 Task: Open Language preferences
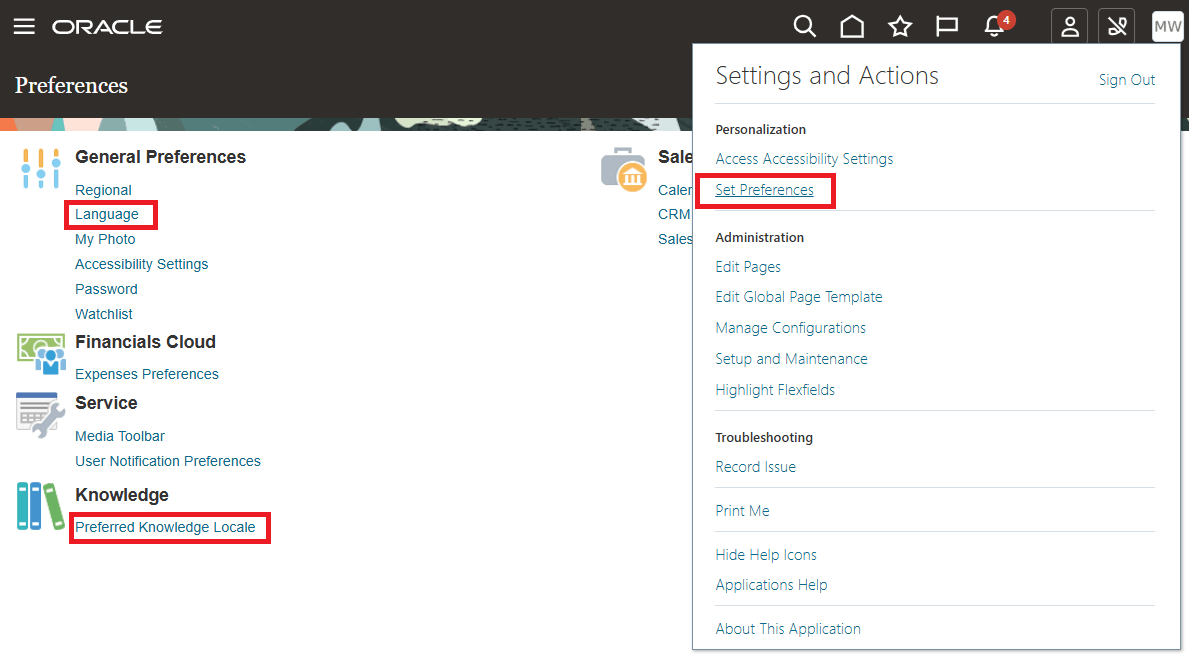coord(107,214)
